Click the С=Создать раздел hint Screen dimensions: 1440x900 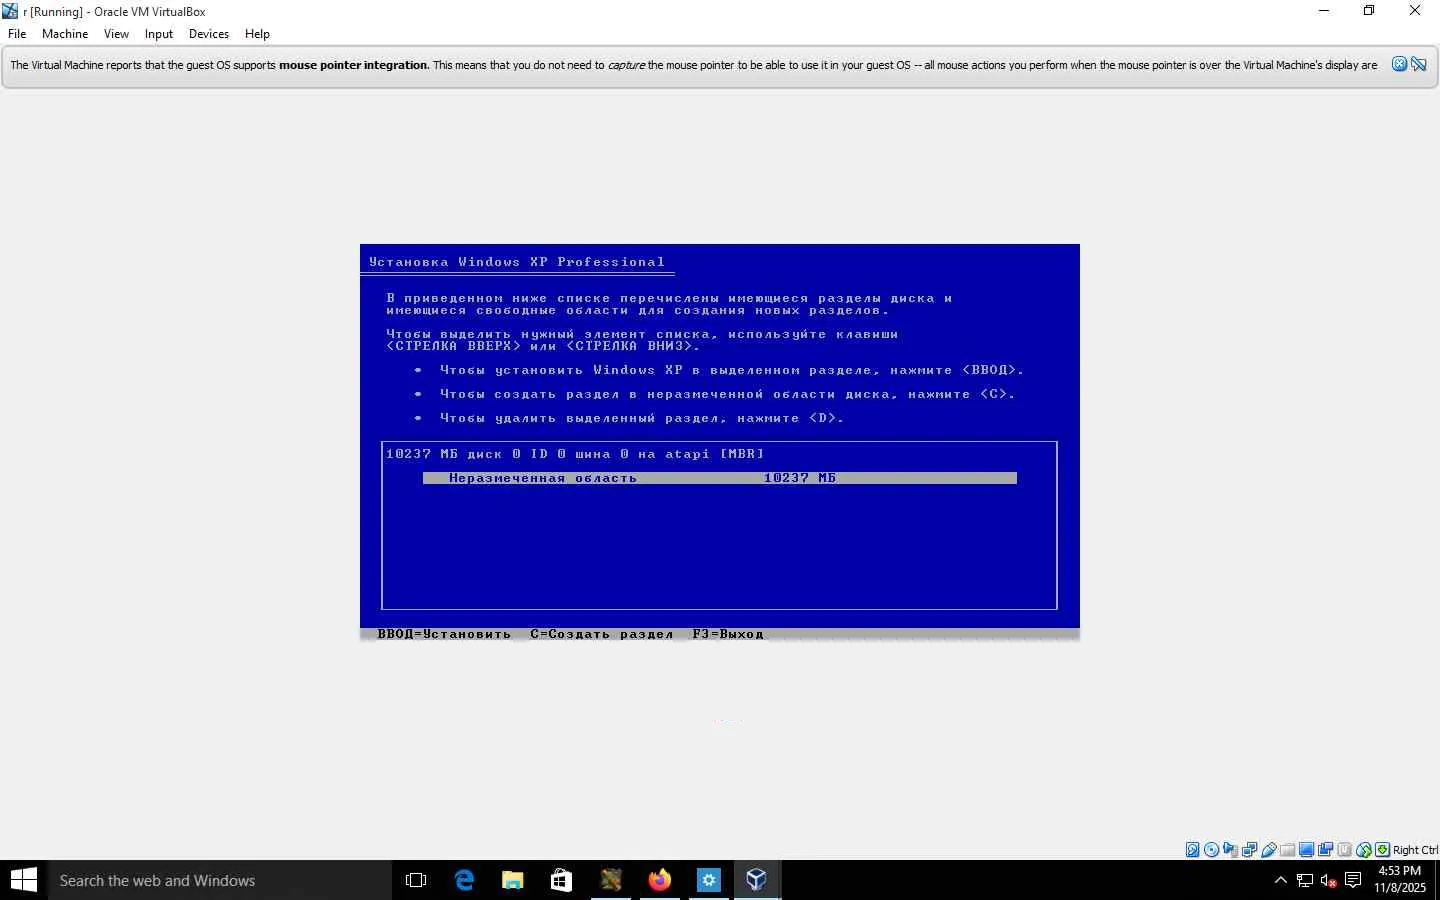602,634
